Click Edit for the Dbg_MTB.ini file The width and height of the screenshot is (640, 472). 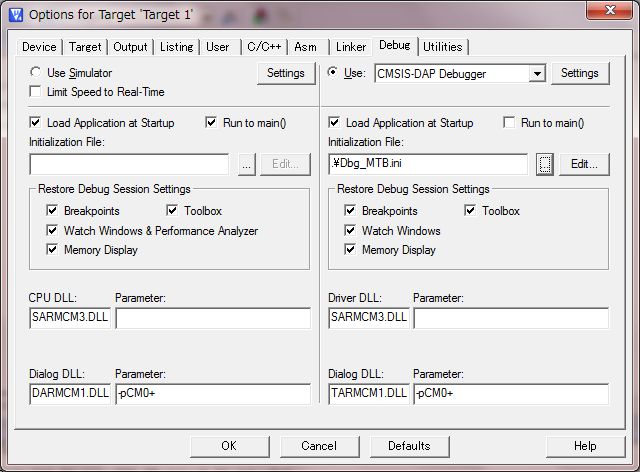click(x=584, y=164)
